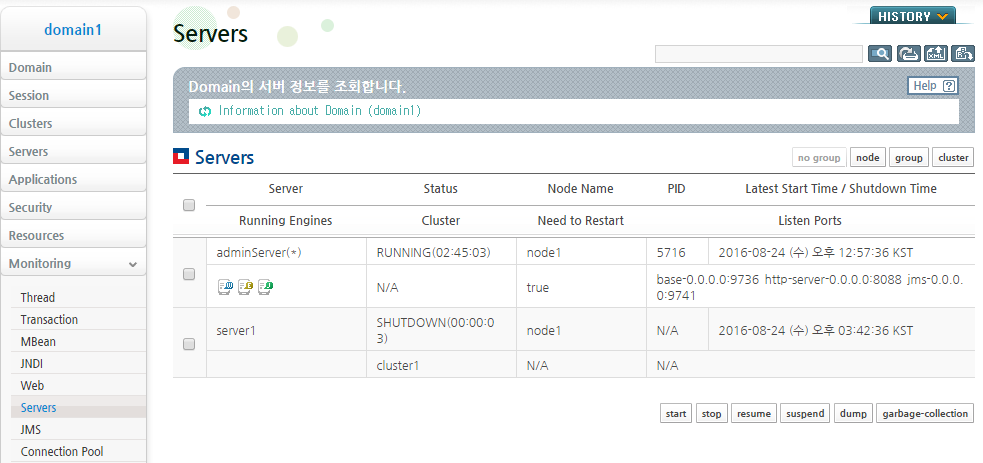The width and height of the screenshot is (983, 463).
Task: Click the refresh/reload icon beside search
Action: click(x=908, y=54)
